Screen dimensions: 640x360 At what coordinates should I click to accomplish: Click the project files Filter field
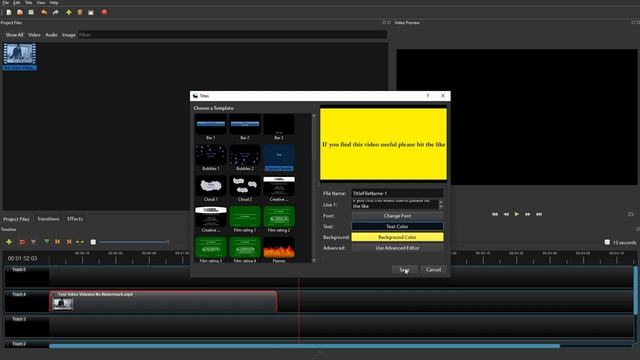coord(232,35)
